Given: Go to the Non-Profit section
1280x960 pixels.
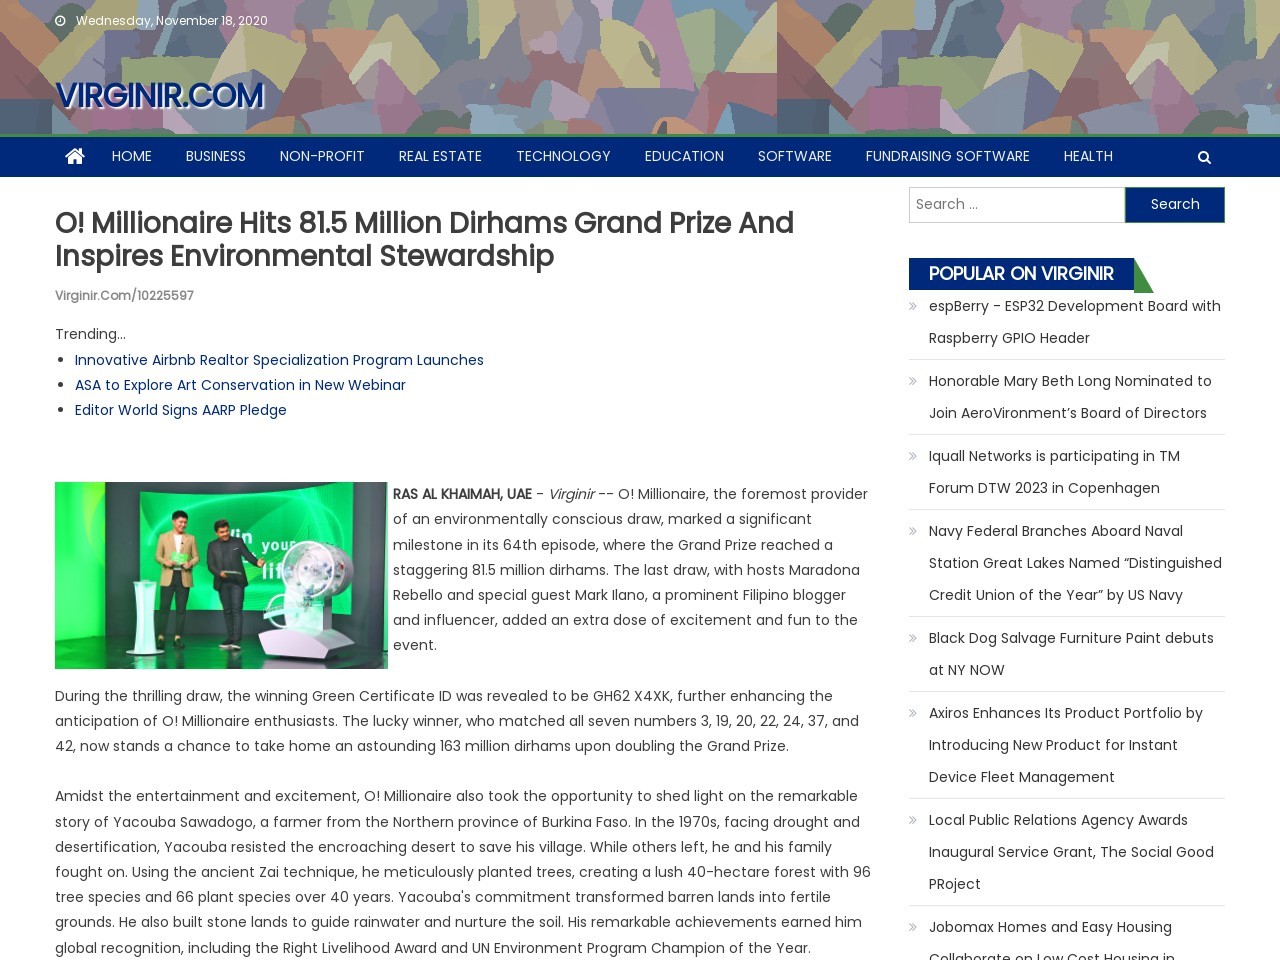Looking at the screenshot, I should [x=322, y=156].
